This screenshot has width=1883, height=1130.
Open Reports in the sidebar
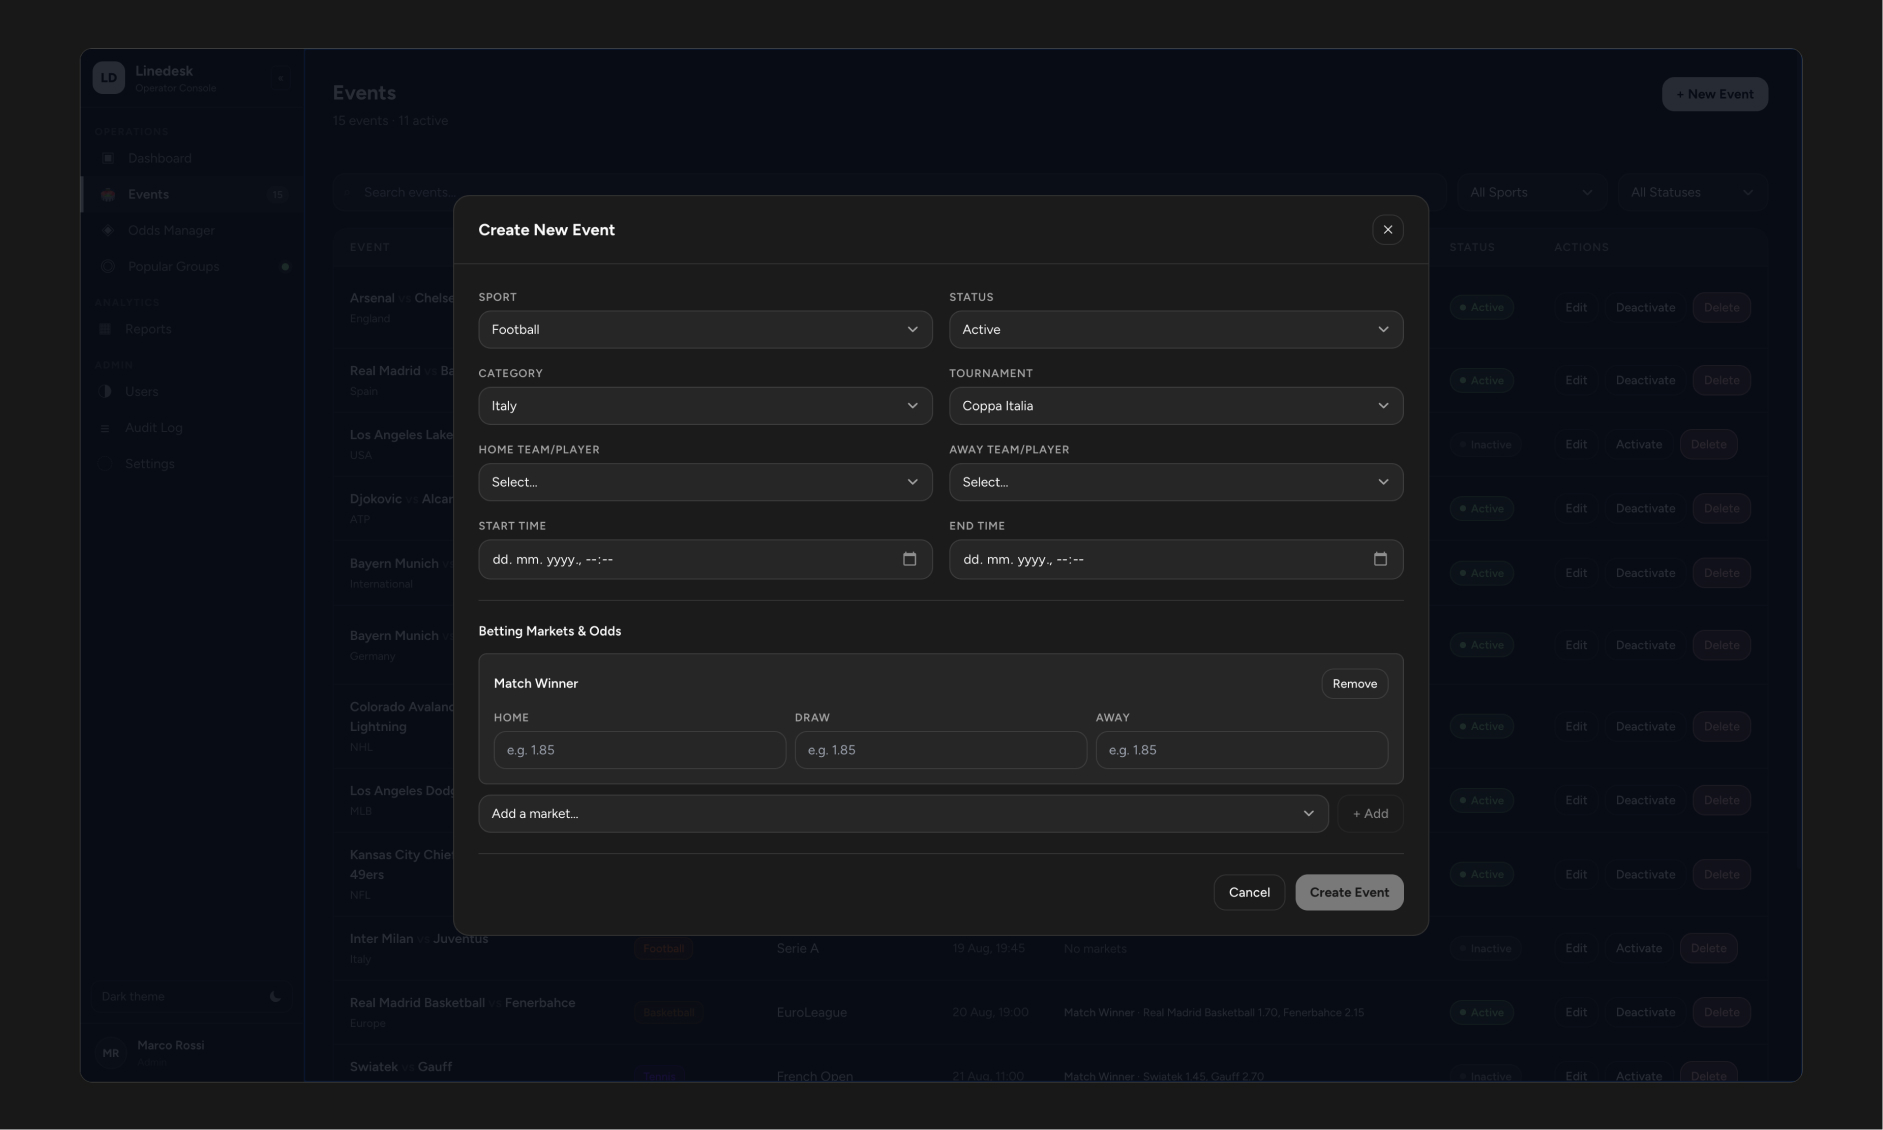tap(192, 329)
